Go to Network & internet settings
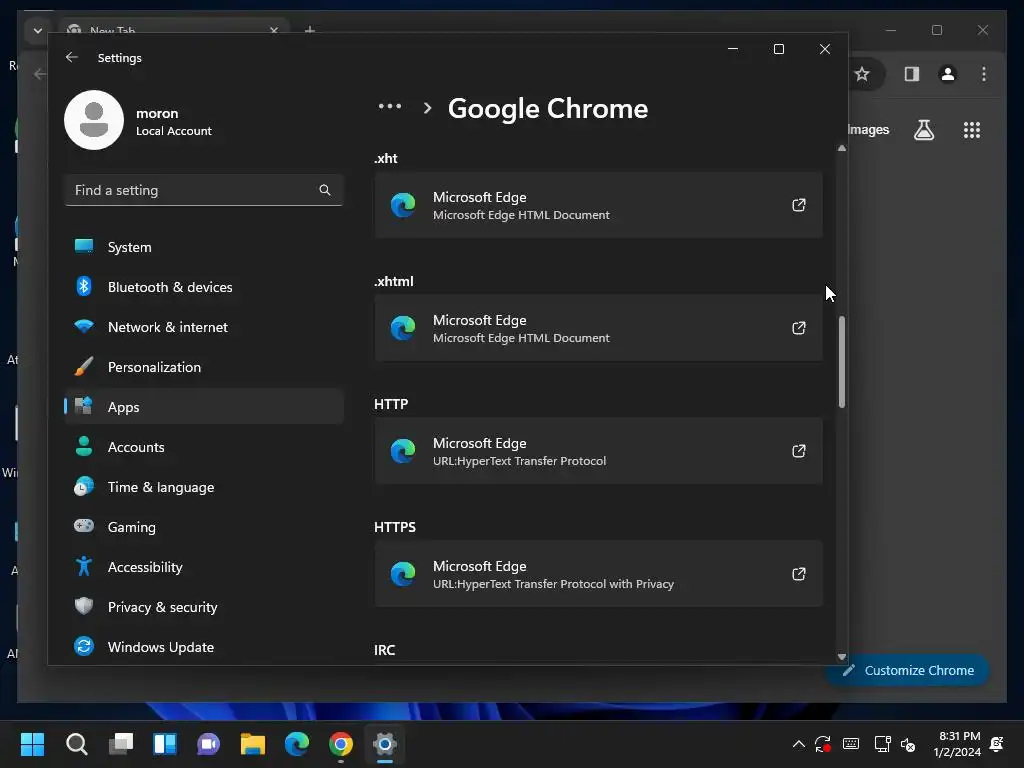Screen dimensions: 1024x768 coord(204,327)
